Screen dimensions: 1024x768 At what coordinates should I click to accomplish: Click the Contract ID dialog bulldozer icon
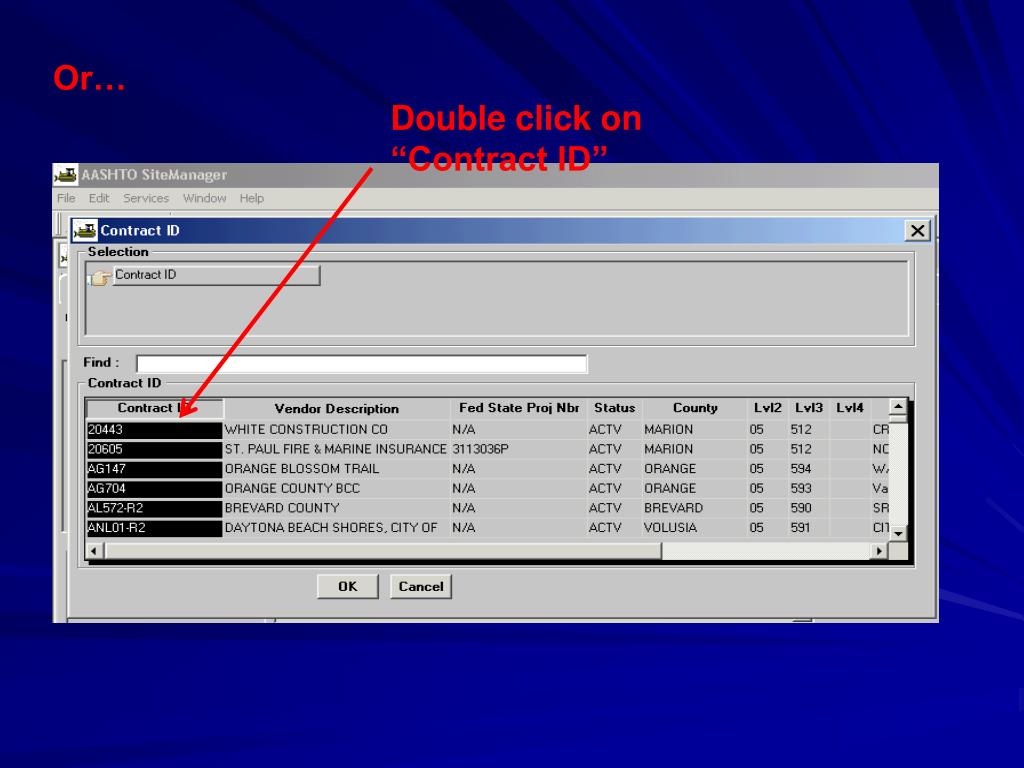tap(85, 231)
